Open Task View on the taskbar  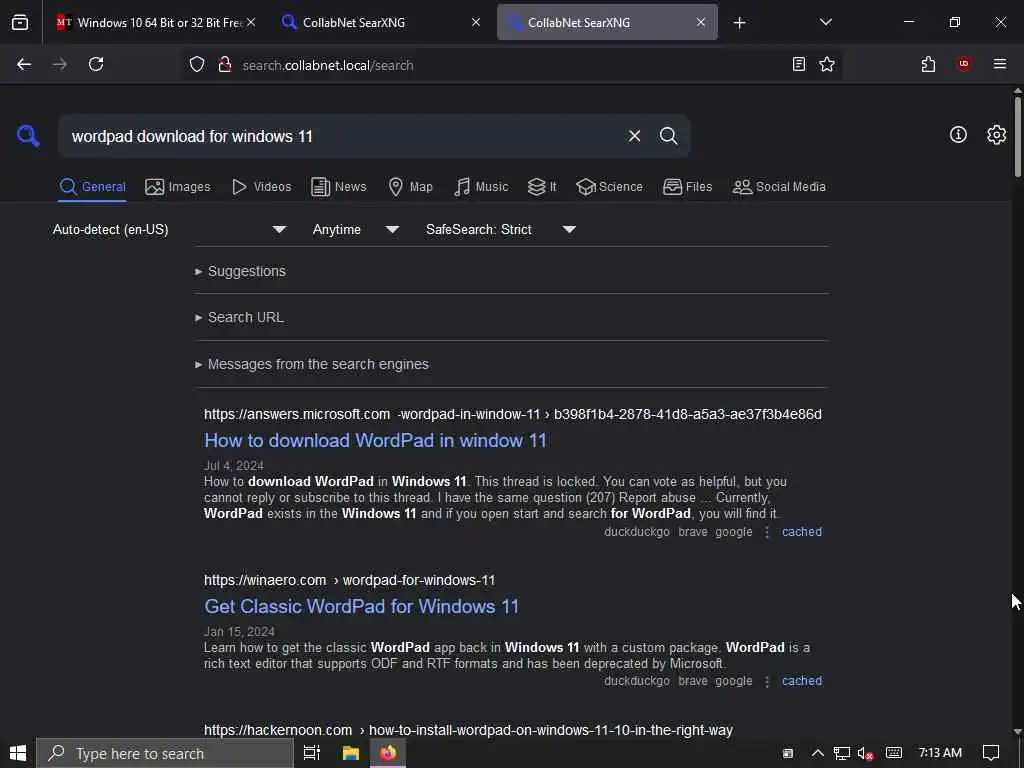pyautogui.click(x=312, y=753)
